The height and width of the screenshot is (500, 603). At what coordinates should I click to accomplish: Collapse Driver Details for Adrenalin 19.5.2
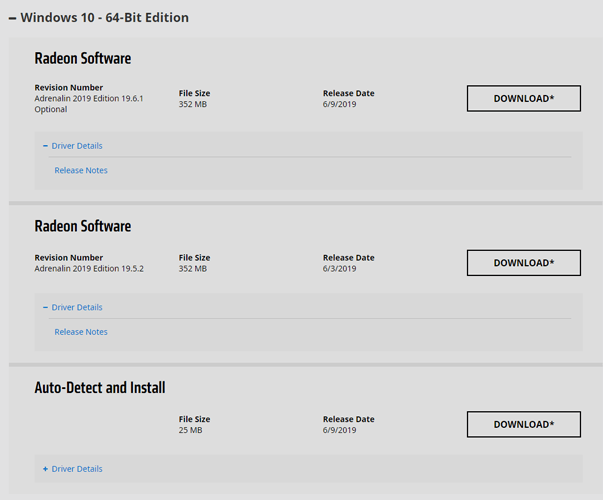[73, 307]
